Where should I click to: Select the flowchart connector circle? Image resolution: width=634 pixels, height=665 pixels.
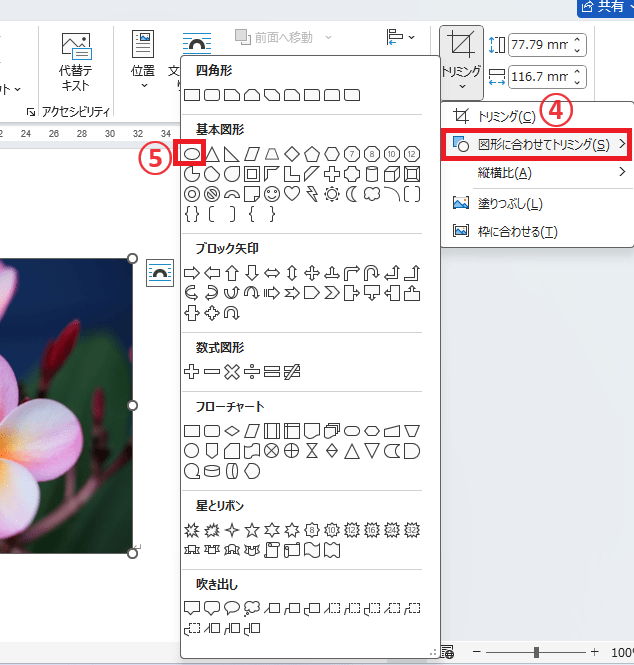point(192,451)
